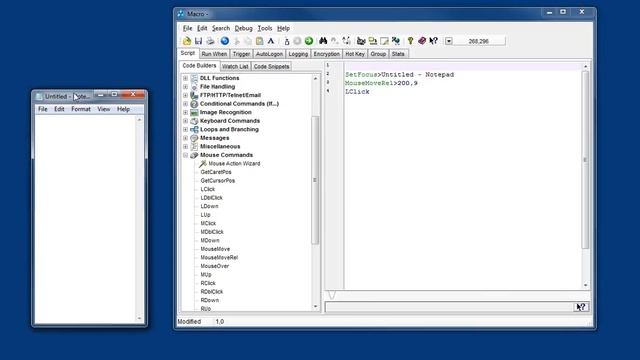Expand the Image Recognition node
The height and width of the screenshot is (360, 640).
pyautogui.click(x=185, y=112)
